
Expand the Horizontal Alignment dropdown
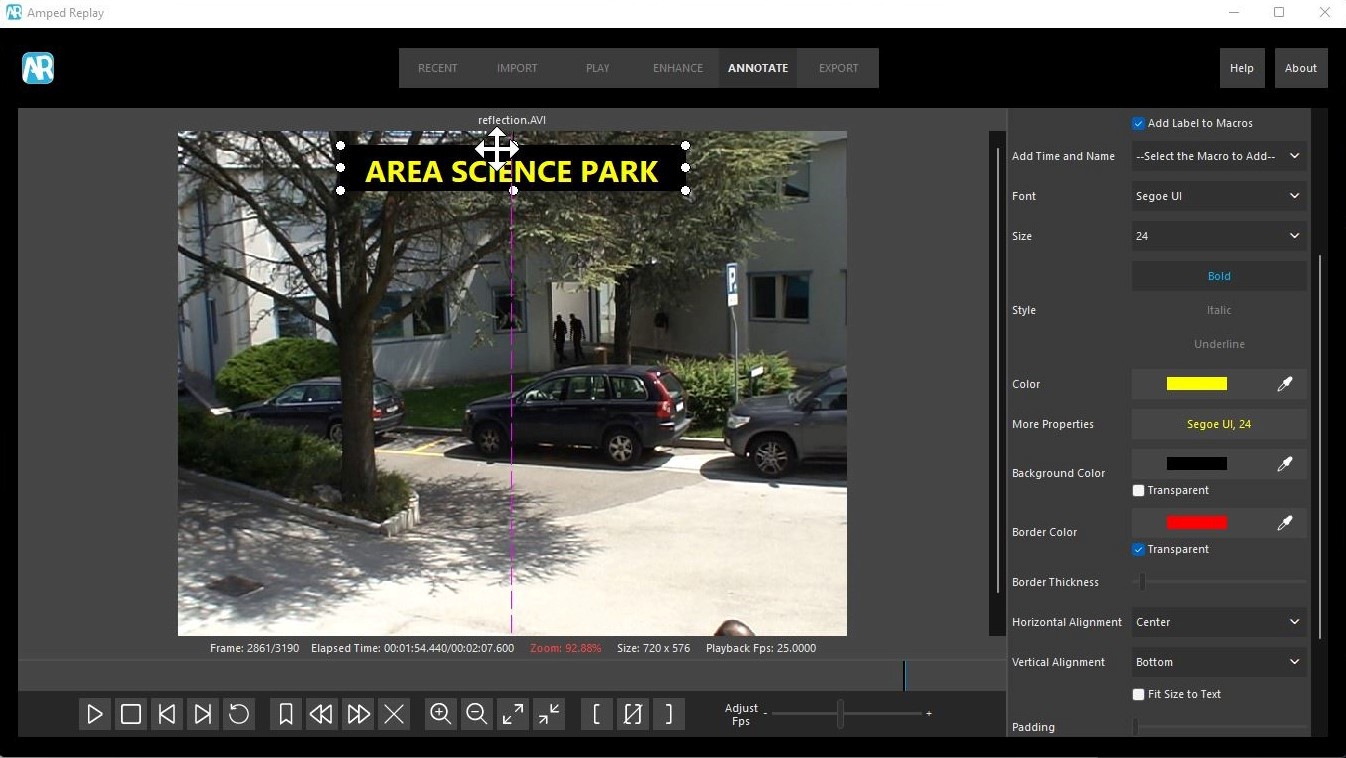(x=1219, y=622)
